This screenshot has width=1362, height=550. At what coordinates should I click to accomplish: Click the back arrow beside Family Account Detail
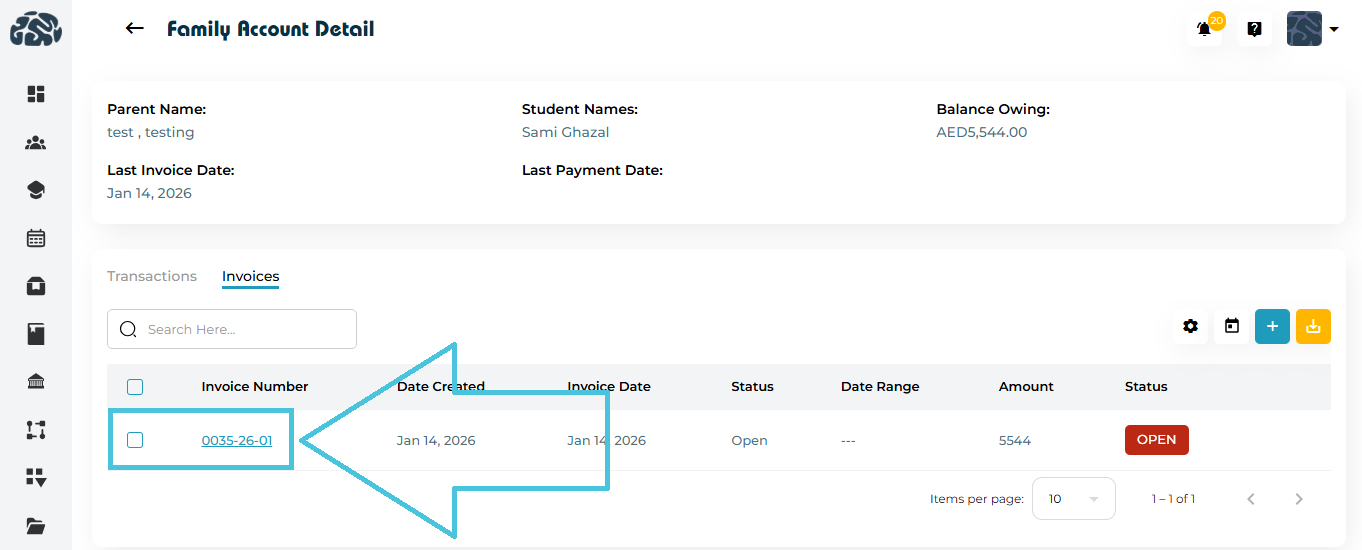pos(135,29)
